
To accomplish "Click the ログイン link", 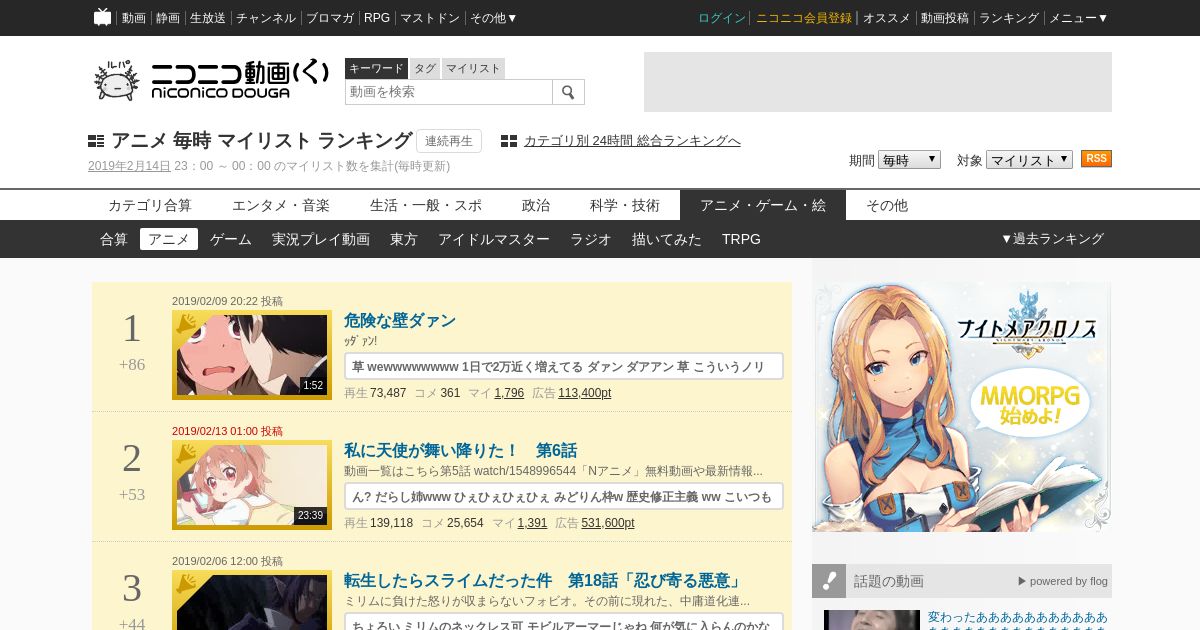I will pos(722,18).
